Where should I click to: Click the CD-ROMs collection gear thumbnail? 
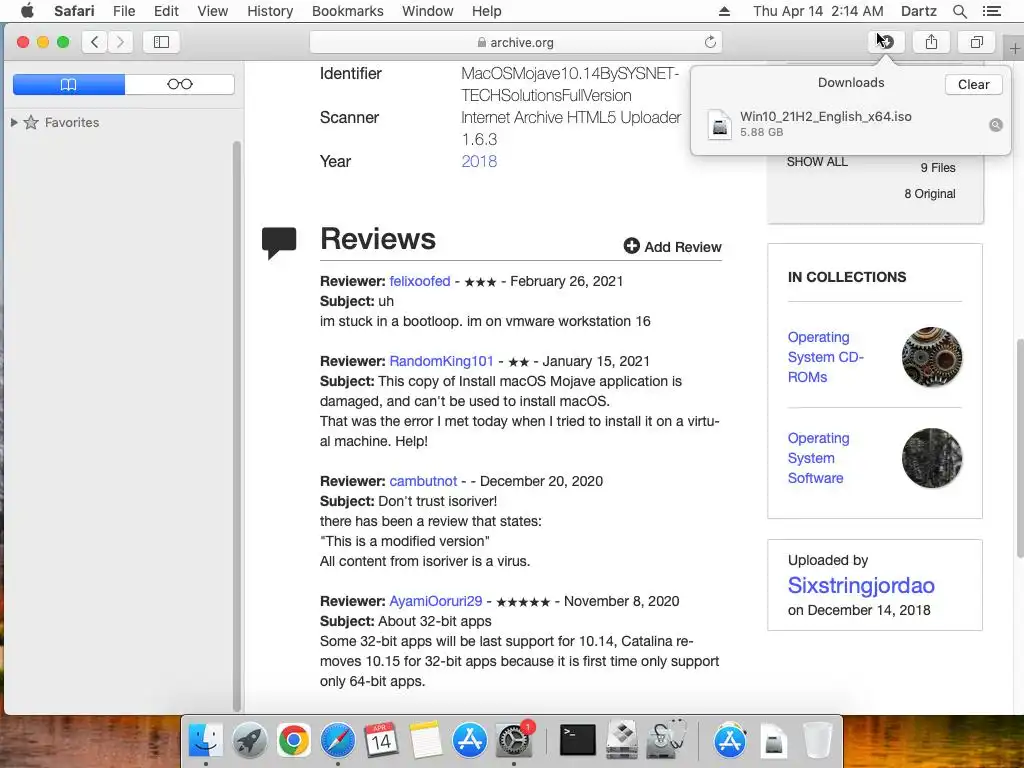click(932, 357)
